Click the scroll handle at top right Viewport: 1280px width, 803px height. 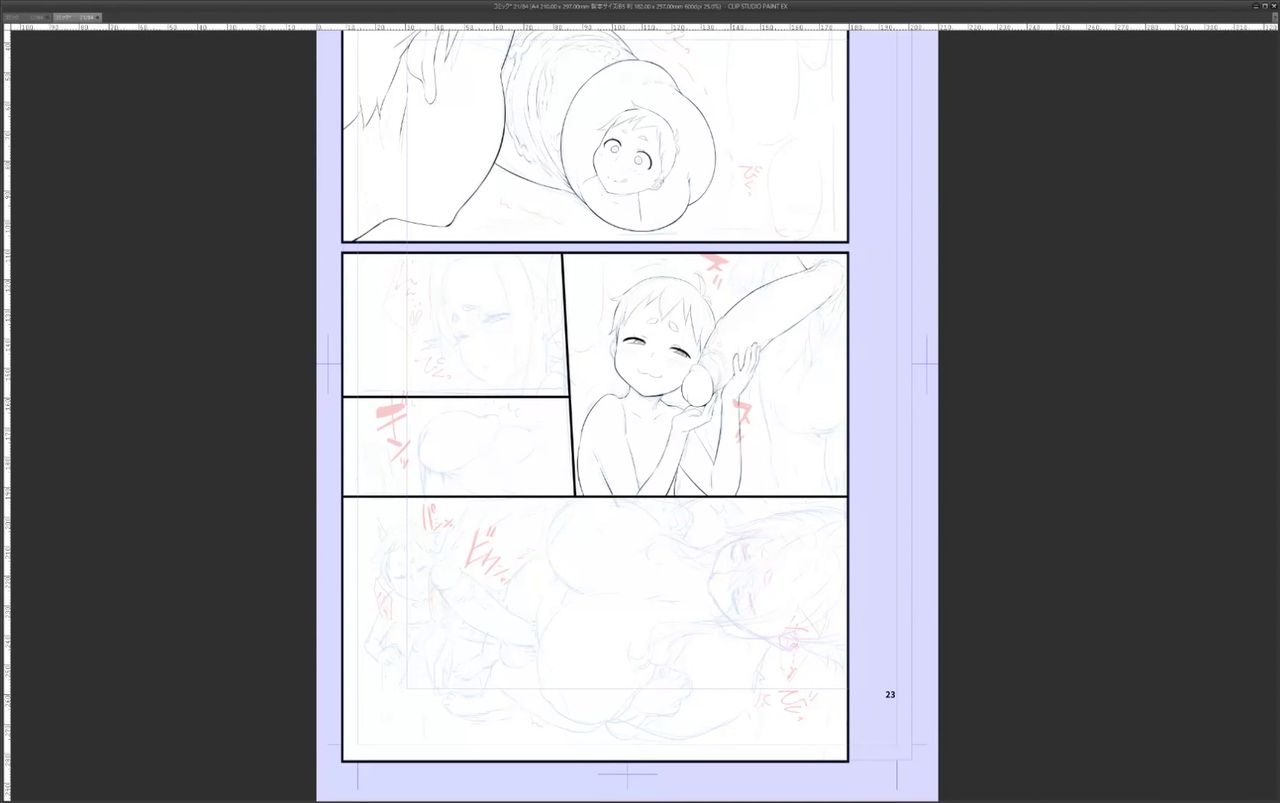[1274, 17]
